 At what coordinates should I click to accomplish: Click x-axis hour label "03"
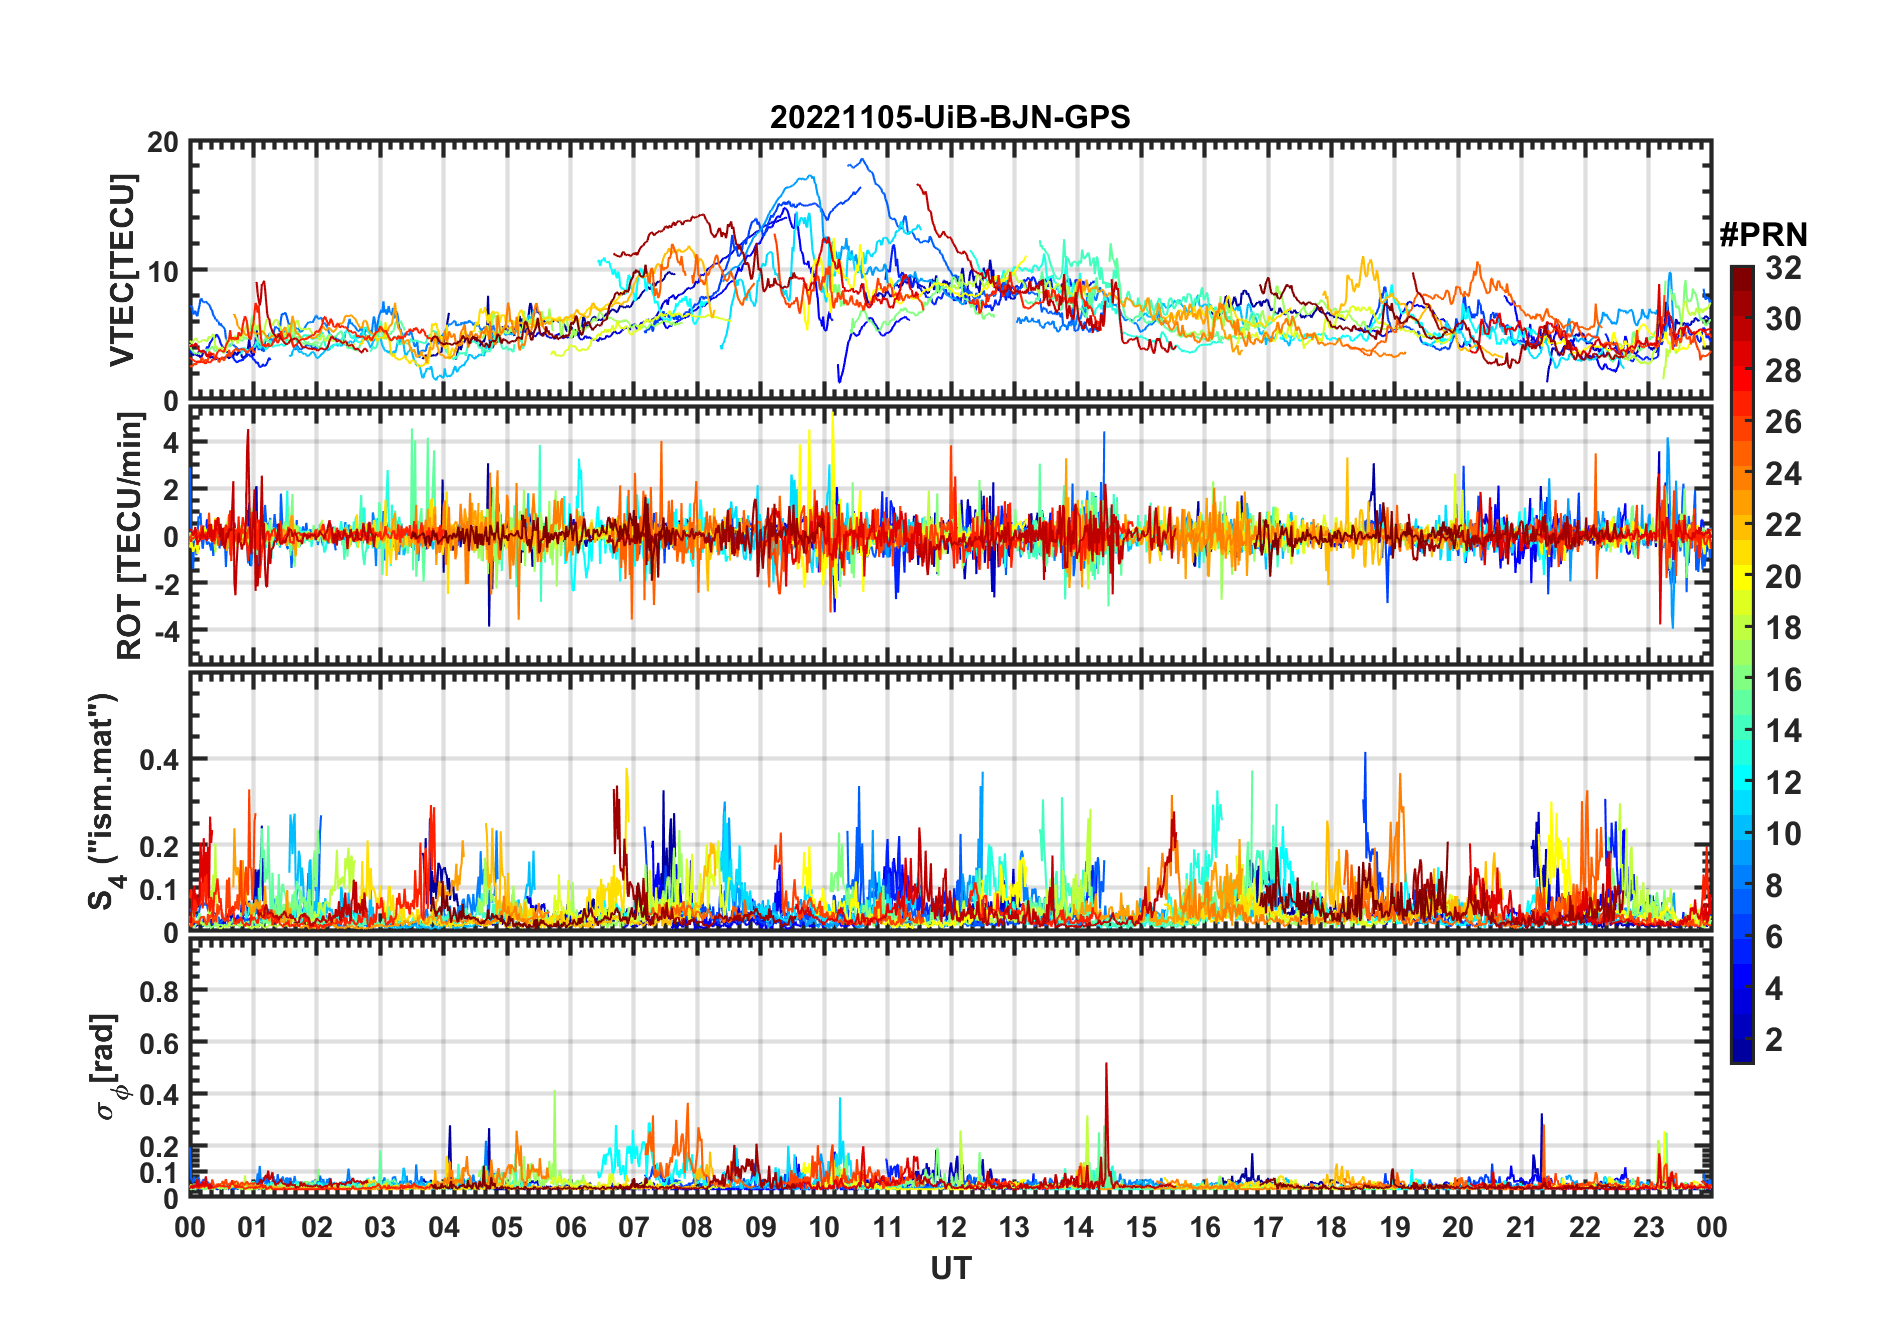[380, 1227]
